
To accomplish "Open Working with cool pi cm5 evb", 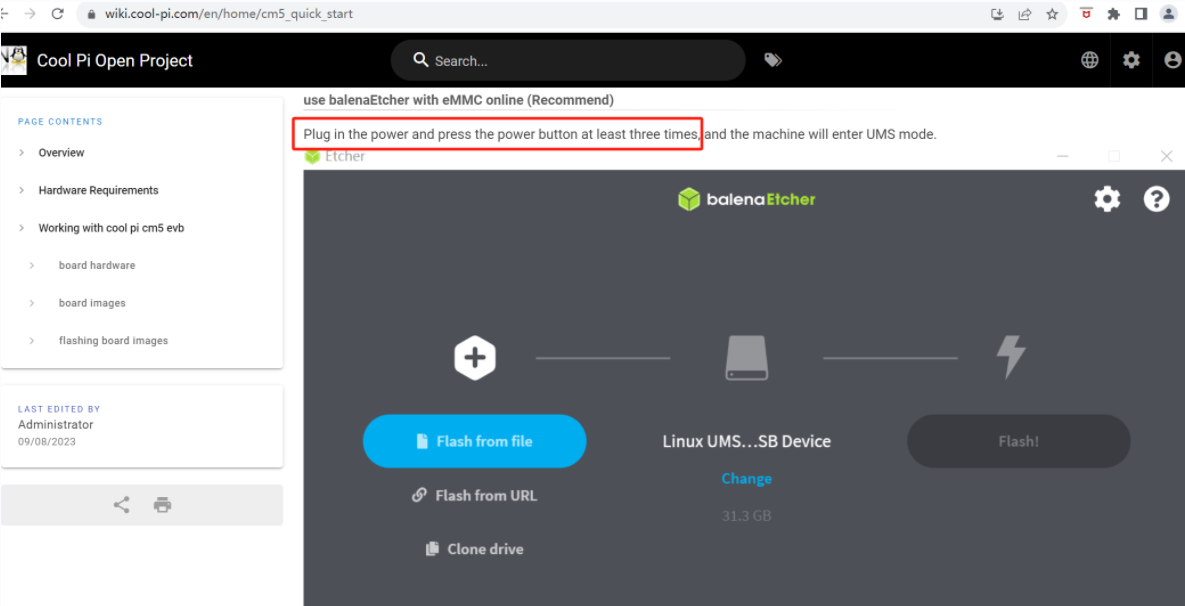I will pos(111,228).
